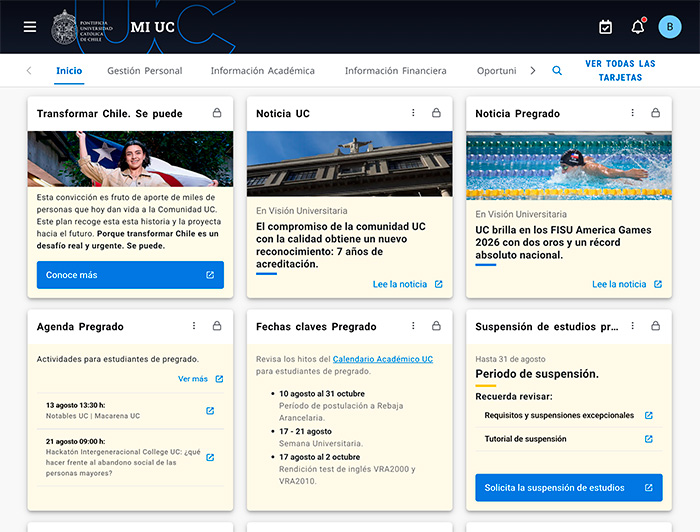
Task: Open the calendar tasks icon
Action: (605, 27)
